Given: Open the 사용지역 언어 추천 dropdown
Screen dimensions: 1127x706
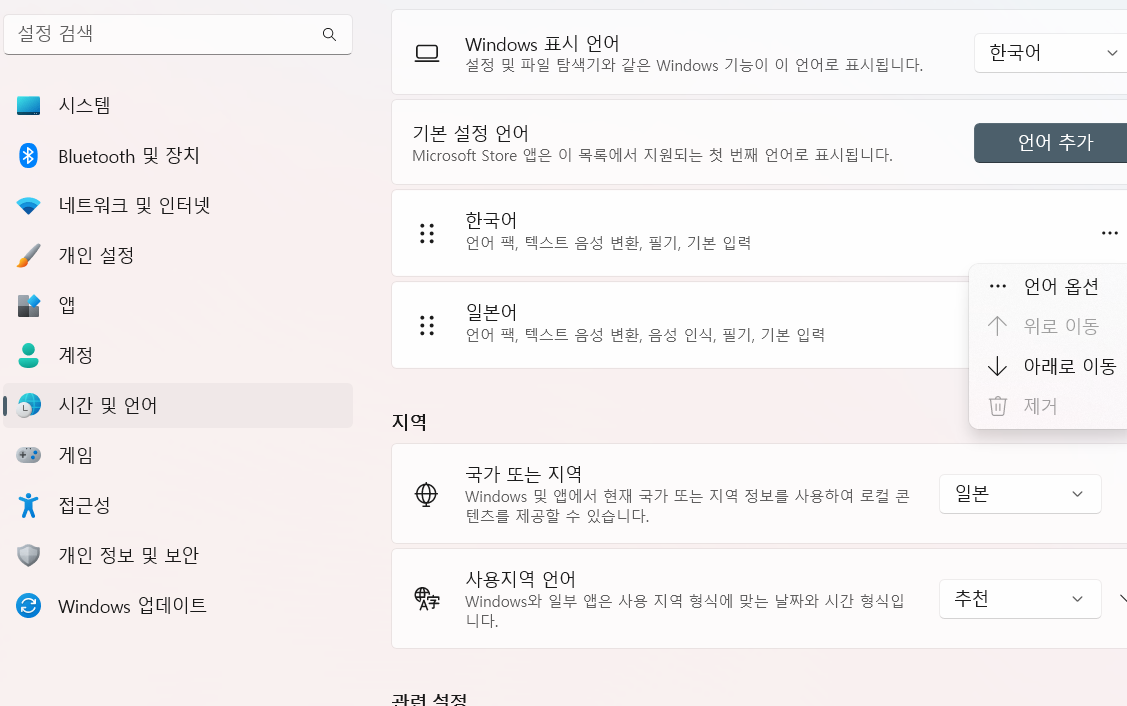Looking at the screenshot, I should click(1019, 599).
